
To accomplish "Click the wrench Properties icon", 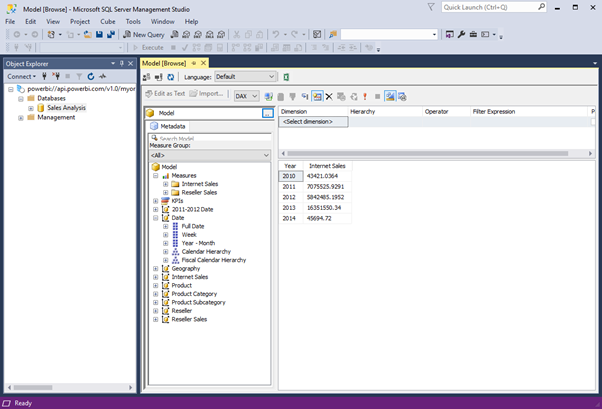I will tap(461, 35).
